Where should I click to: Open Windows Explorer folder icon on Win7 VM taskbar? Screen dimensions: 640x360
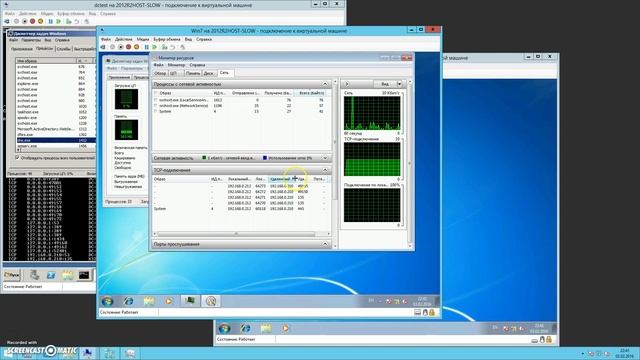tap(149, 301)
